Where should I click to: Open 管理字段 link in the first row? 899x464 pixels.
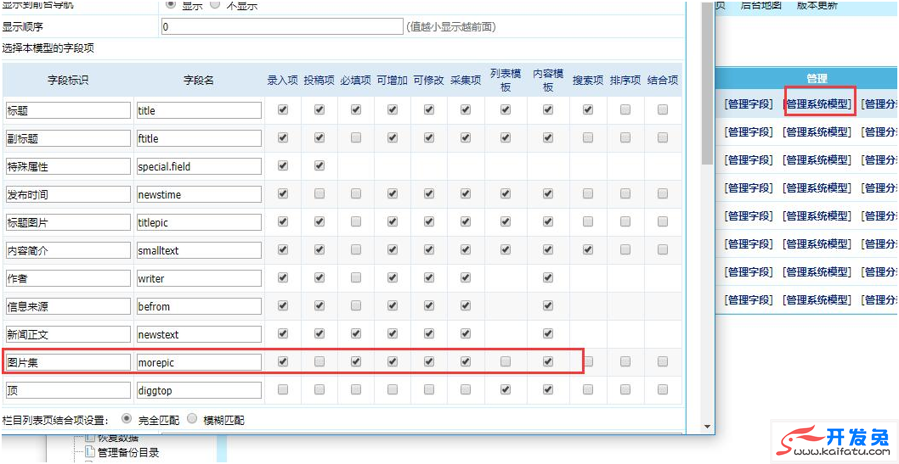(x=748, y=104)
